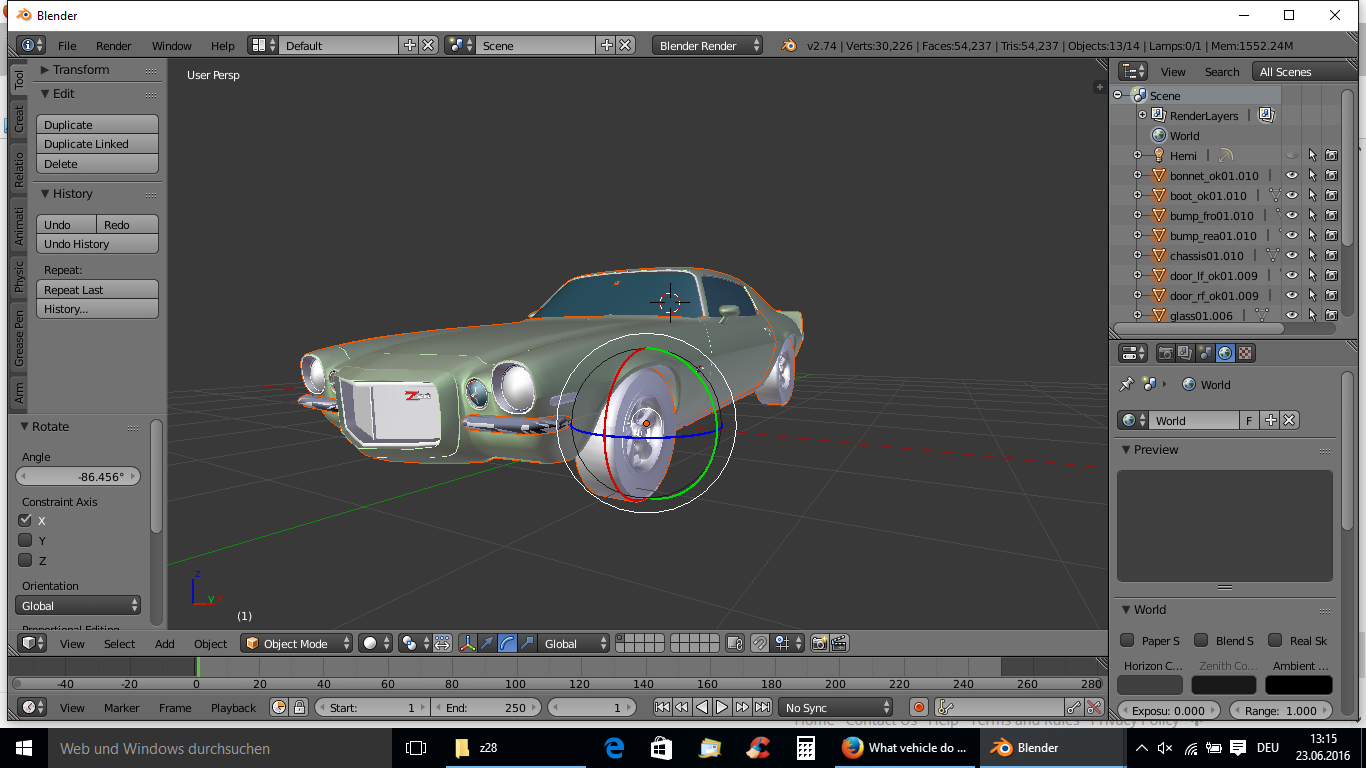Viewport: 1366px width, 768px height.
Task: Click the lock layers to scene icon
Action: tap(735, 644)
